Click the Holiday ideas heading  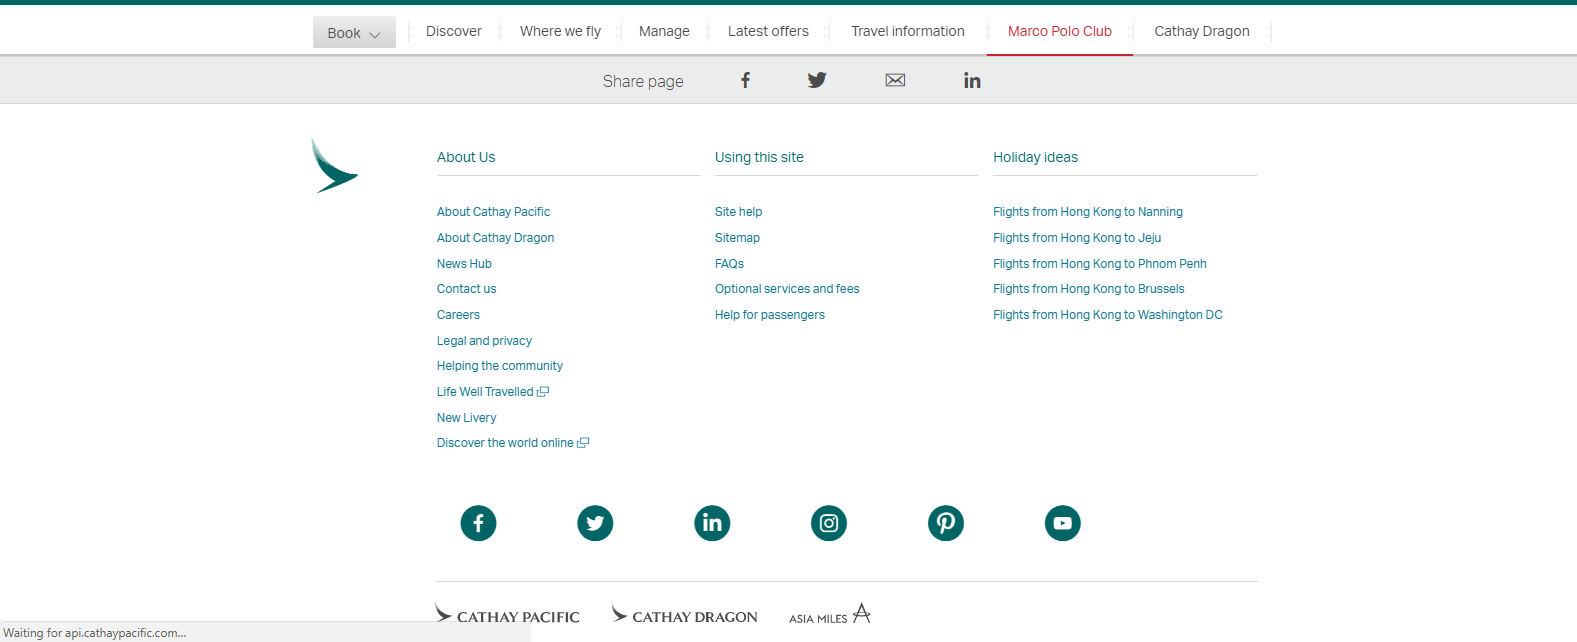1035,157
